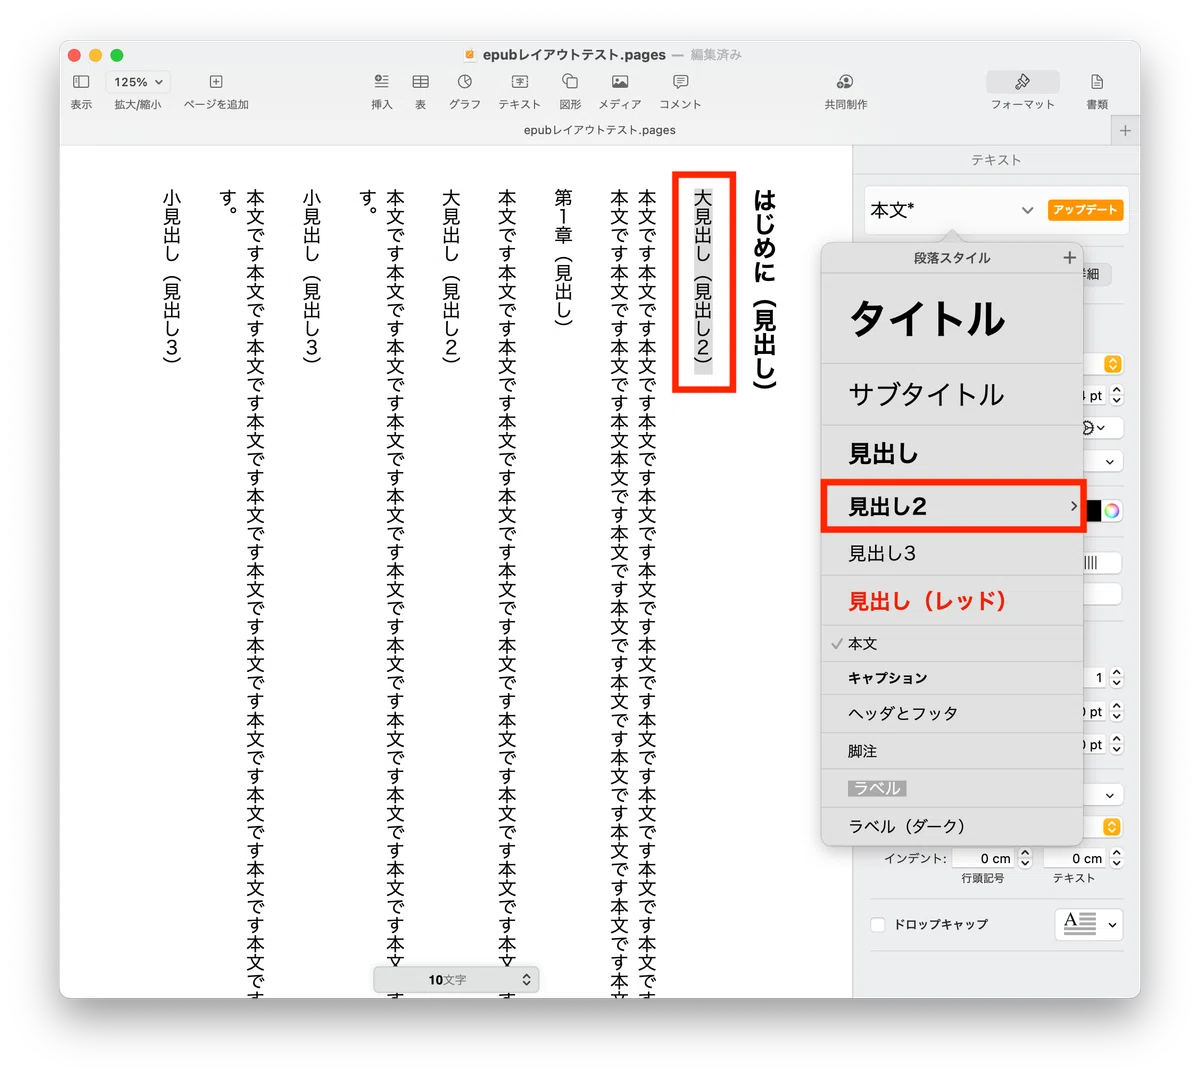The width and height of the screenshot is (1200, 1077).
Task: Choose the 見出し paragraph style
Action: click(952, 454)
